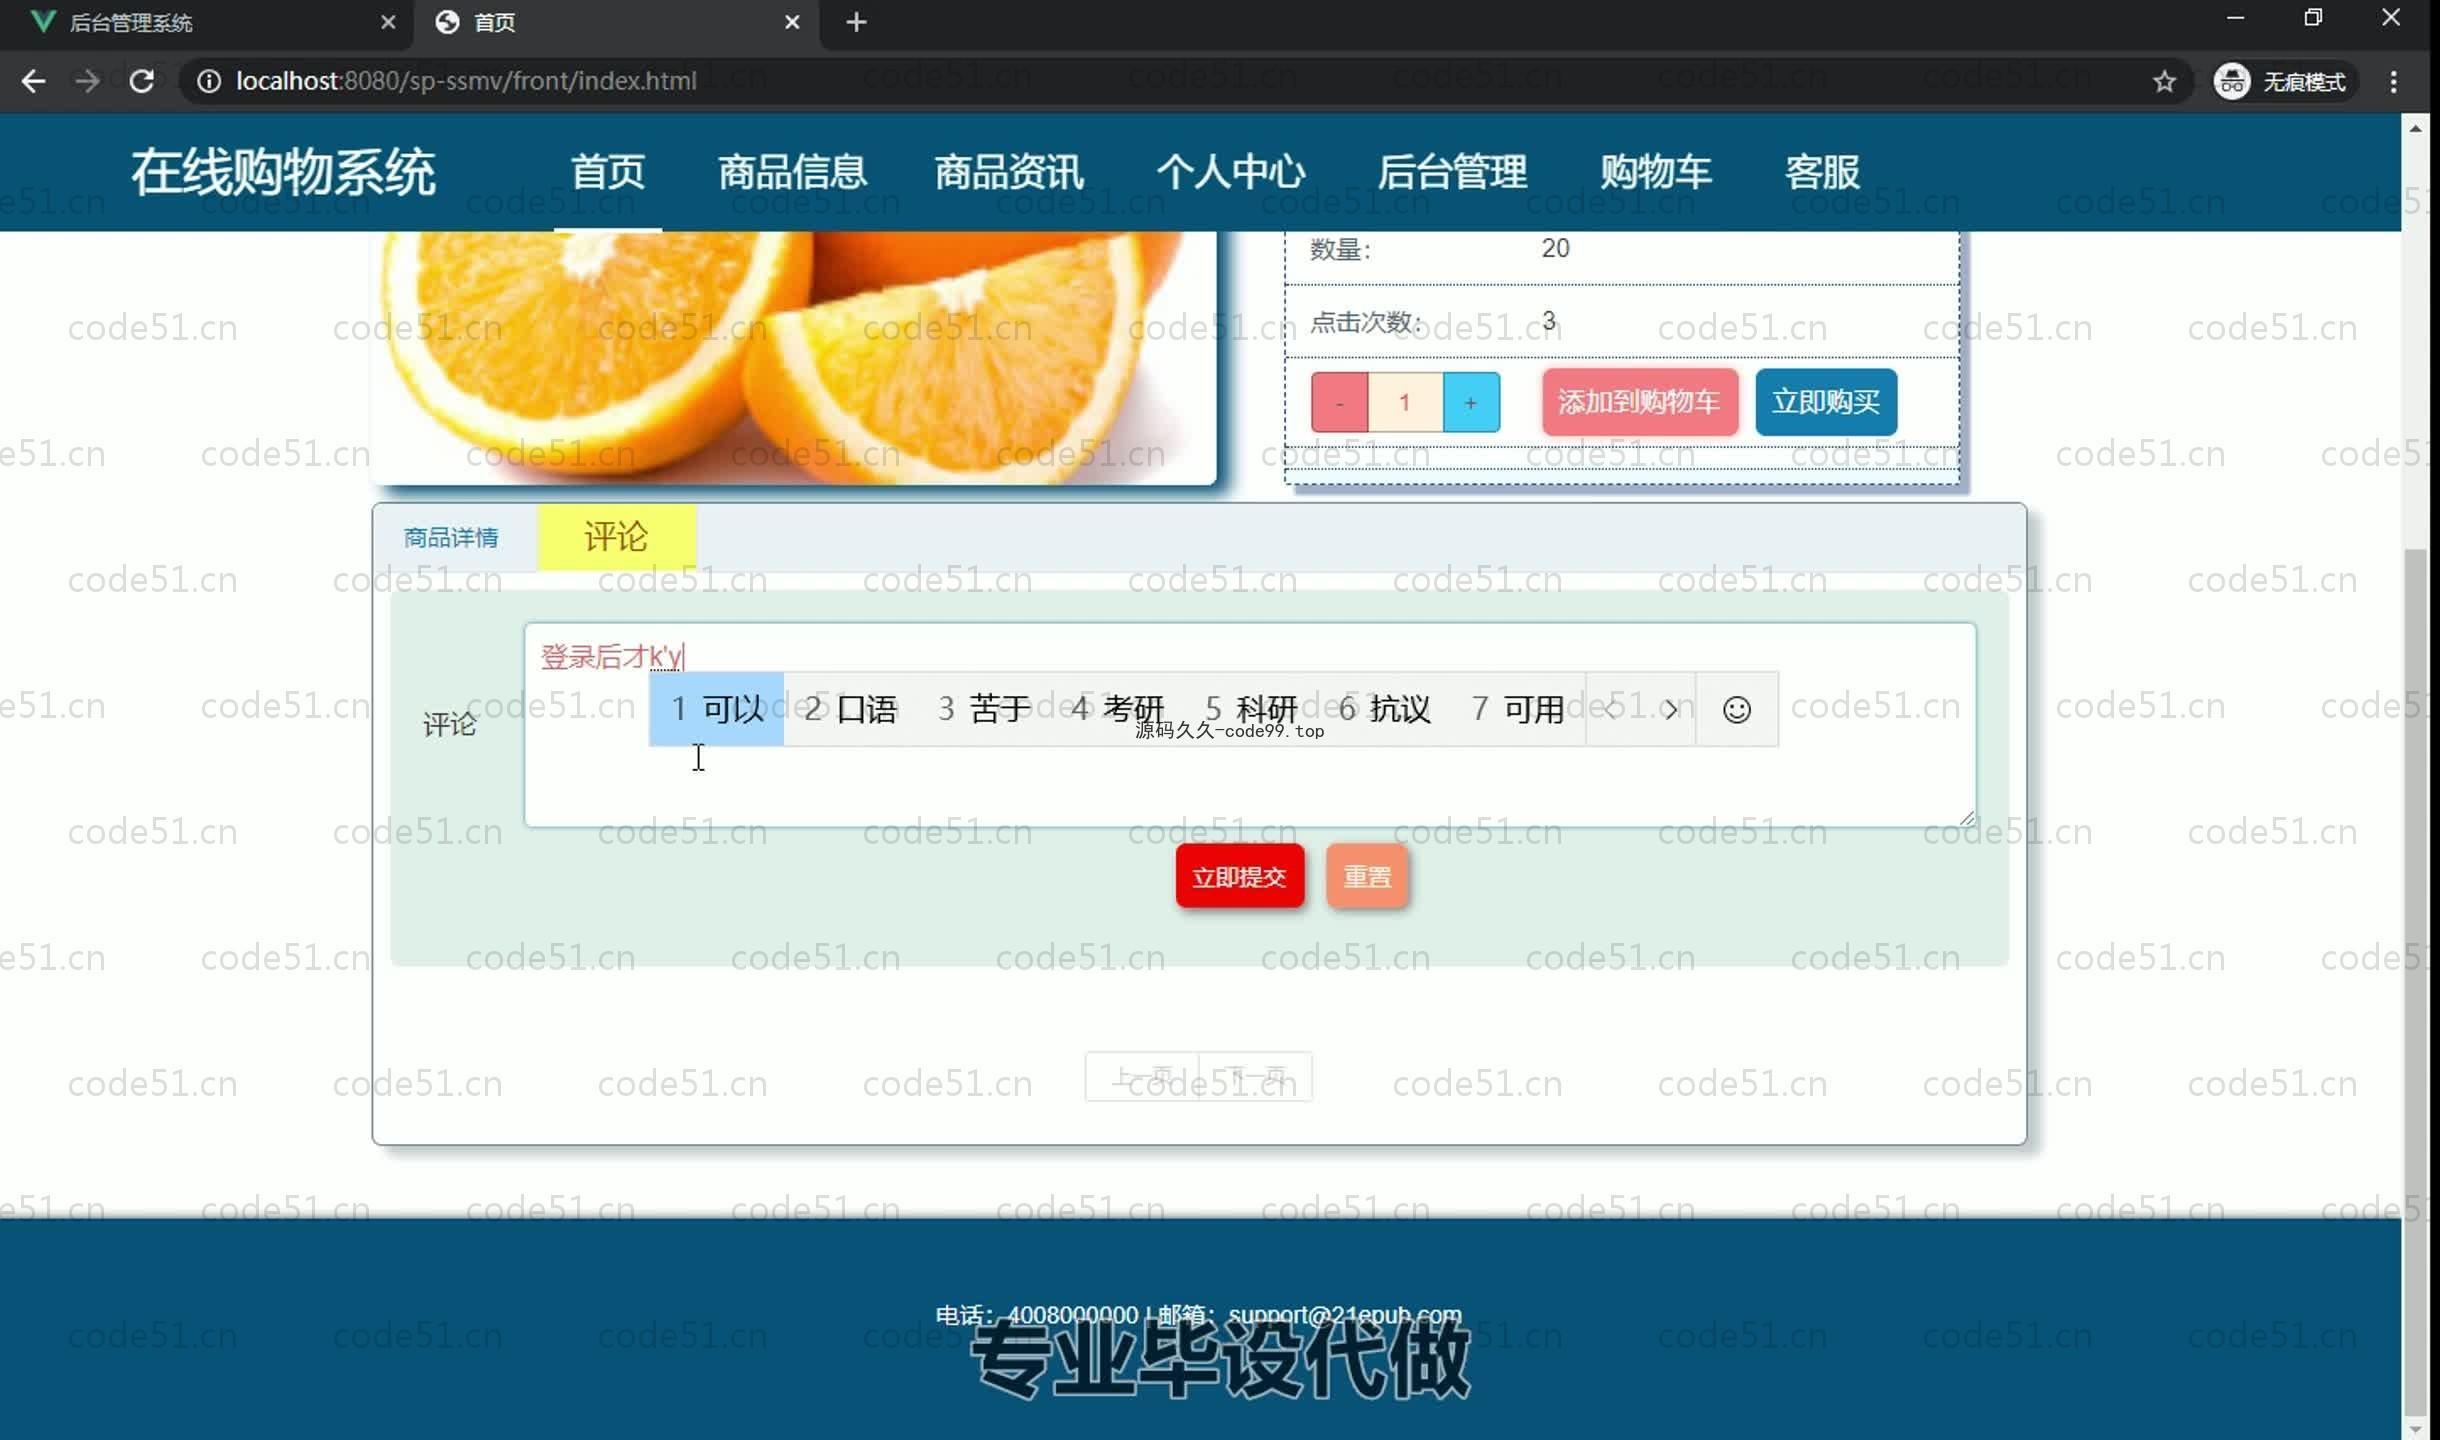Select IME candidate 3 苦于
The image size is (2440, 1440).
point(984,709)
